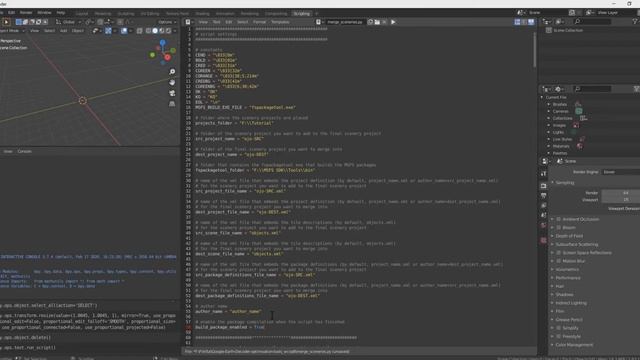The height and width of the screenshot is (360, 640).
Task: Open the Format menu in text editor
Action: [x=259, y=22]
